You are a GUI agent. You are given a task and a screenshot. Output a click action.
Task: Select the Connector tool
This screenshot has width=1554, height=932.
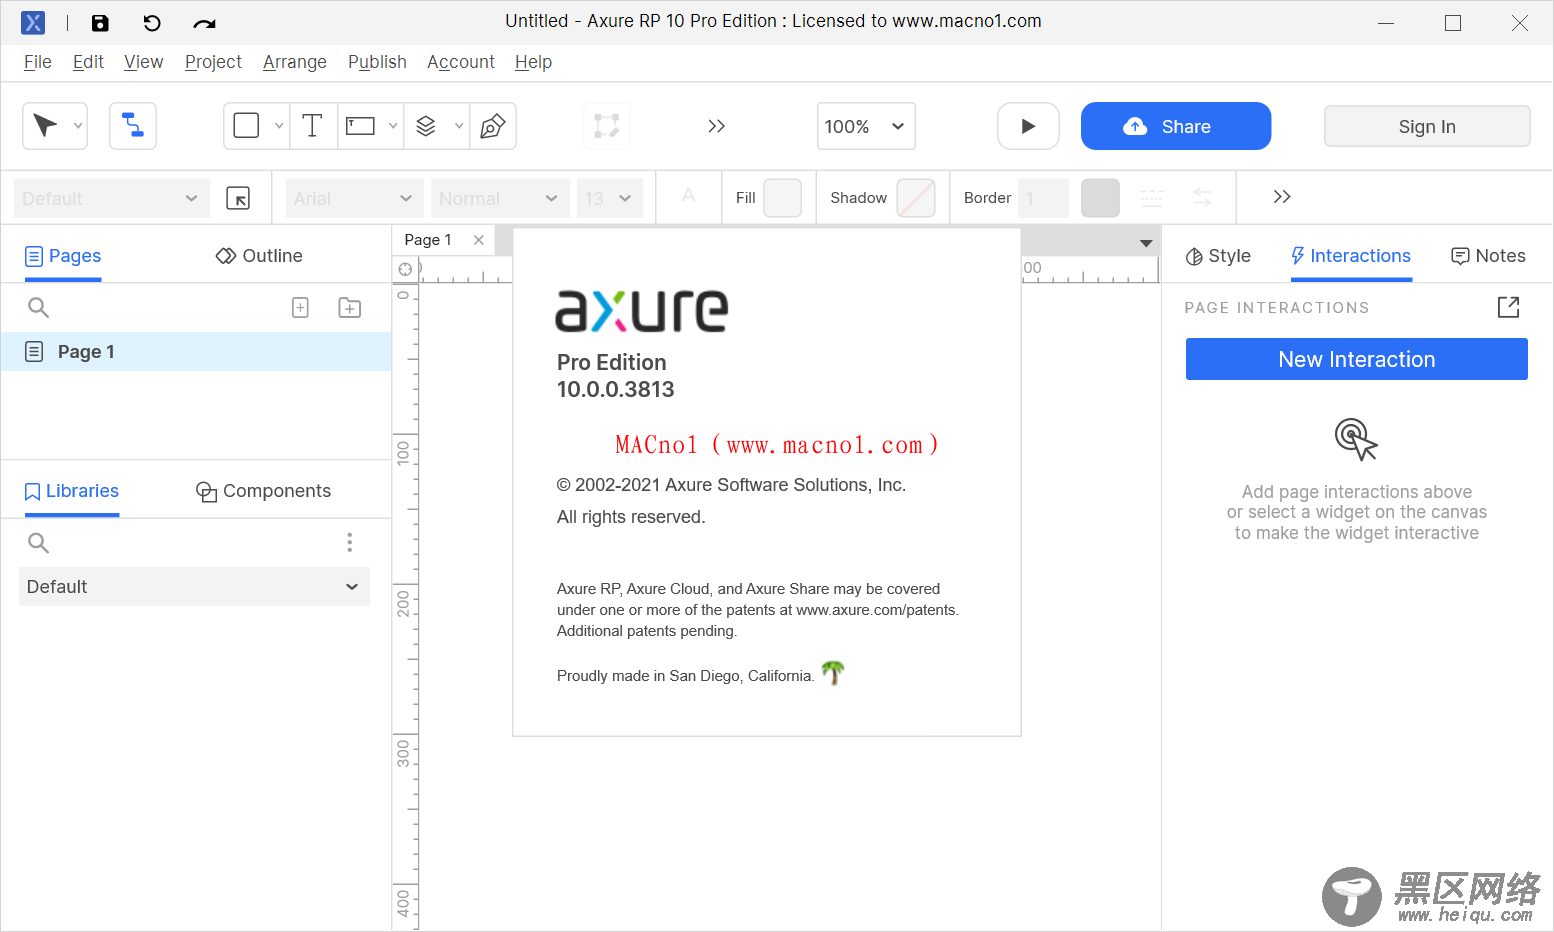[x=133, y=126]
